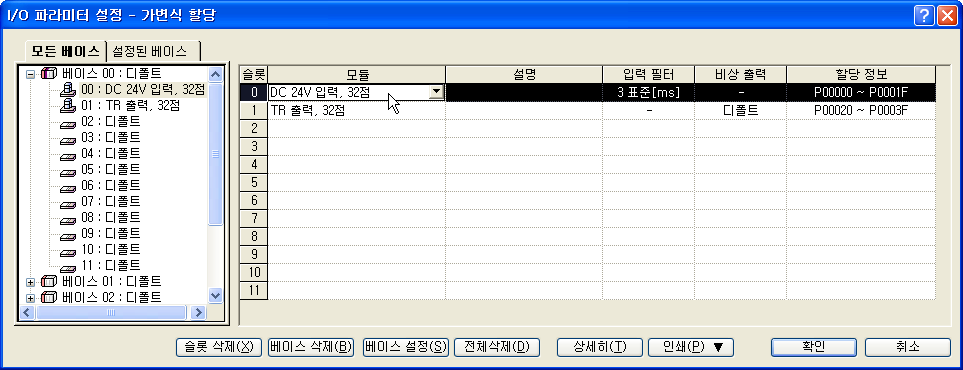The height and width of the screenshot is (370, 963).
Task: Click the 슬롯 삭제(X) button
Action: tap(219, 347)
